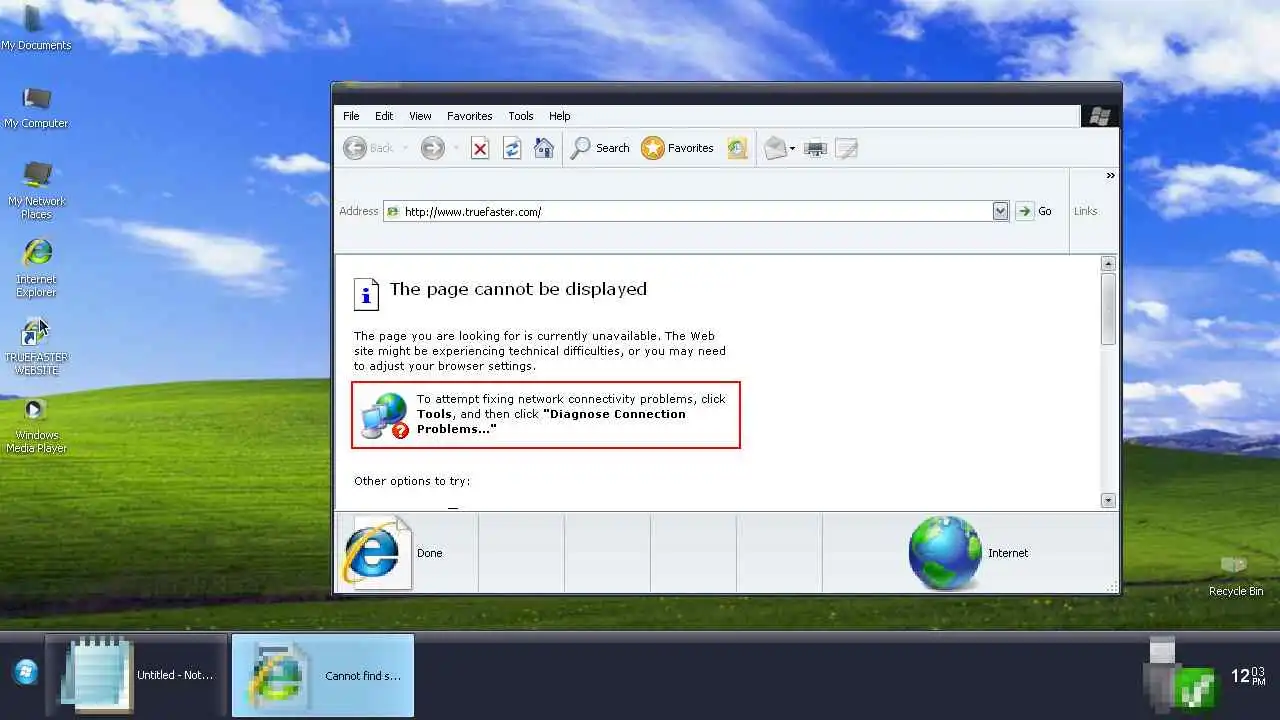Open the Start button
This screenshot has width=1280, height=720.
(x=25, y=672)
